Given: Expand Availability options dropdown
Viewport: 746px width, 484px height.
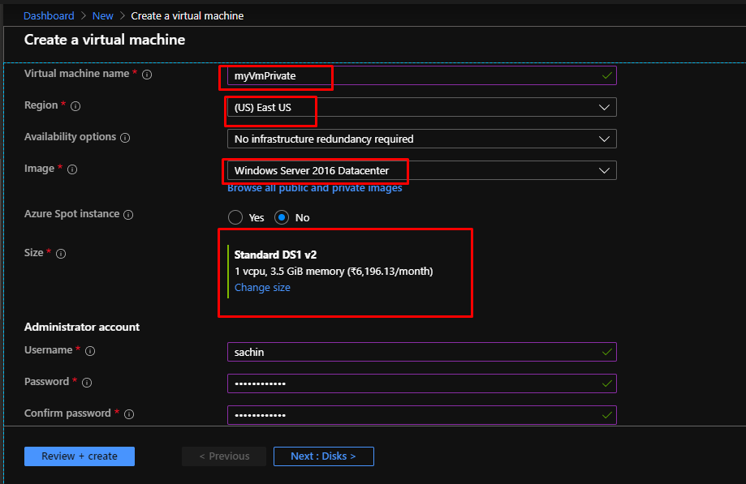Looking at the screenshot, I should [422, 139].
